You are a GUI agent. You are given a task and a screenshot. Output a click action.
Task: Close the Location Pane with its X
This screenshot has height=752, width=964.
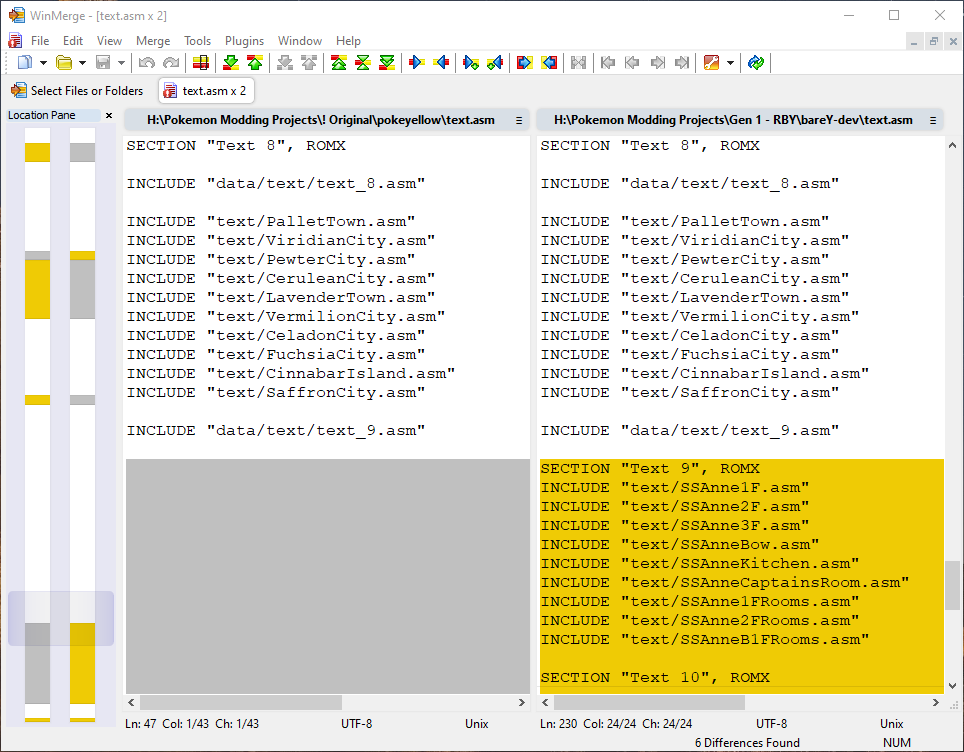109,116
